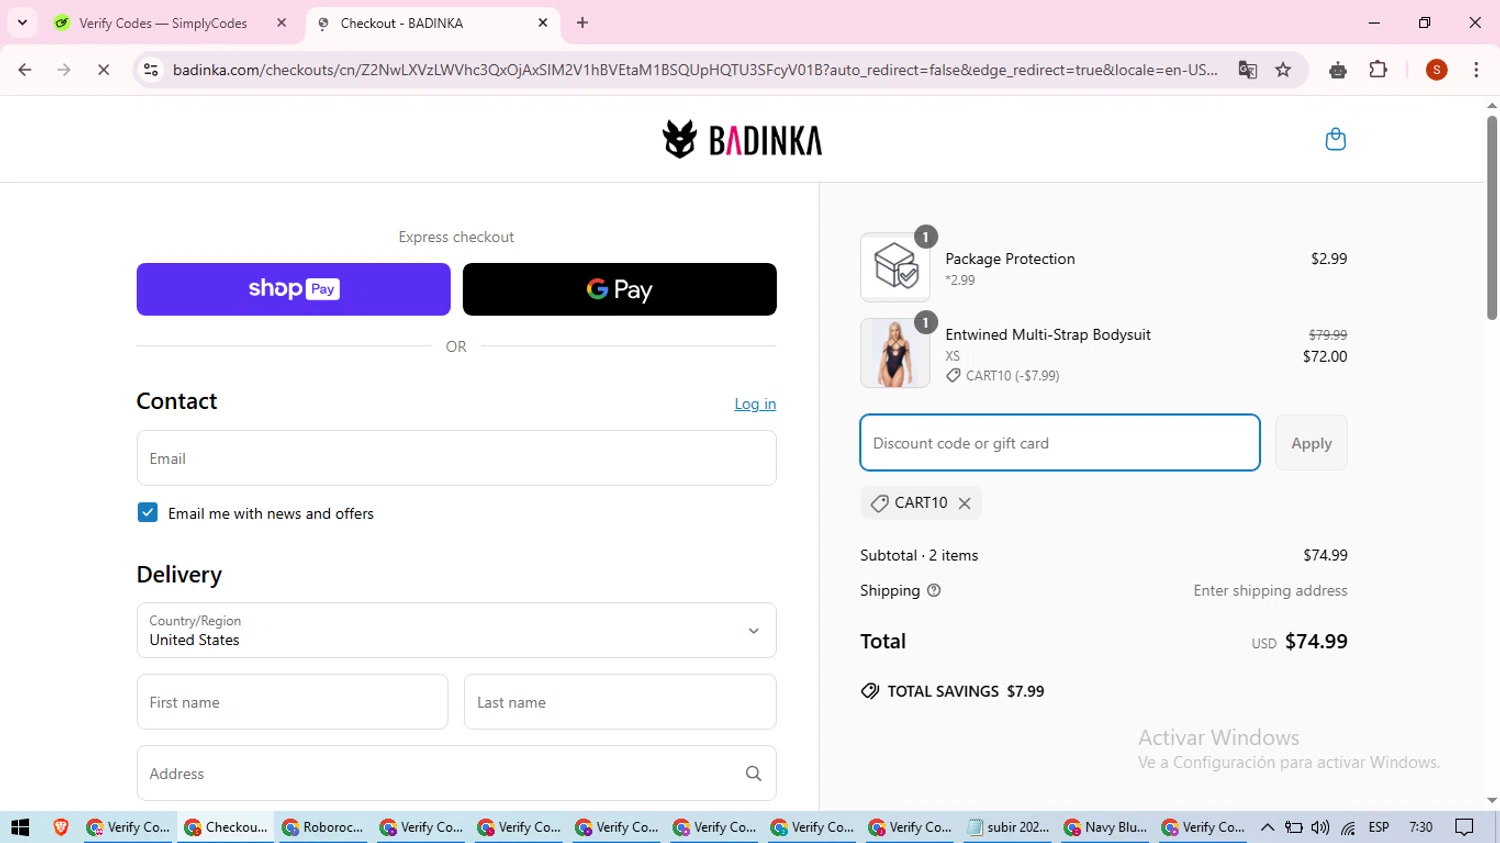Image resolution: width=1500 pixels, height=843 pixels.
Task: Click the translate page icon
Action: click(1247, 70)
